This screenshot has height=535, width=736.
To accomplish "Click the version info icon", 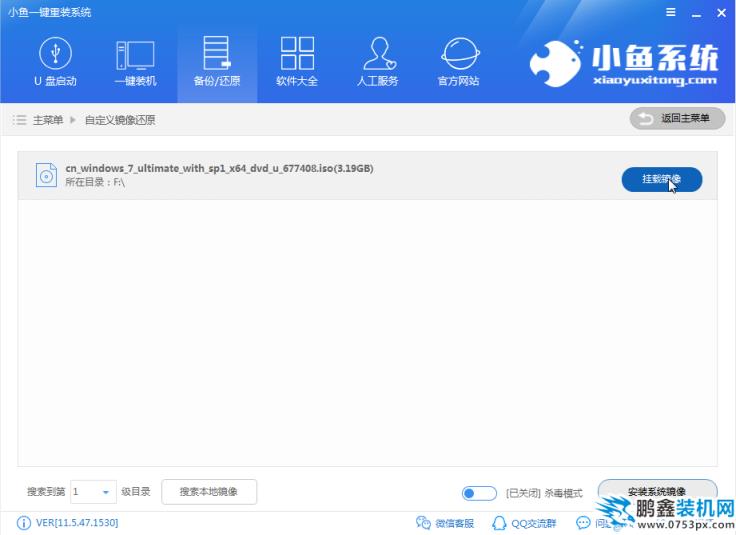I will tap(23, 523).
